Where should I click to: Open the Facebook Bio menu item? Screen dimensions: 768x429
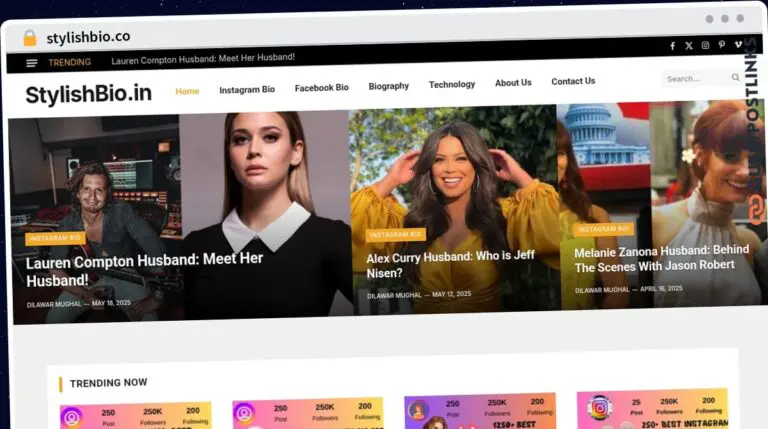tap(321, 88)
